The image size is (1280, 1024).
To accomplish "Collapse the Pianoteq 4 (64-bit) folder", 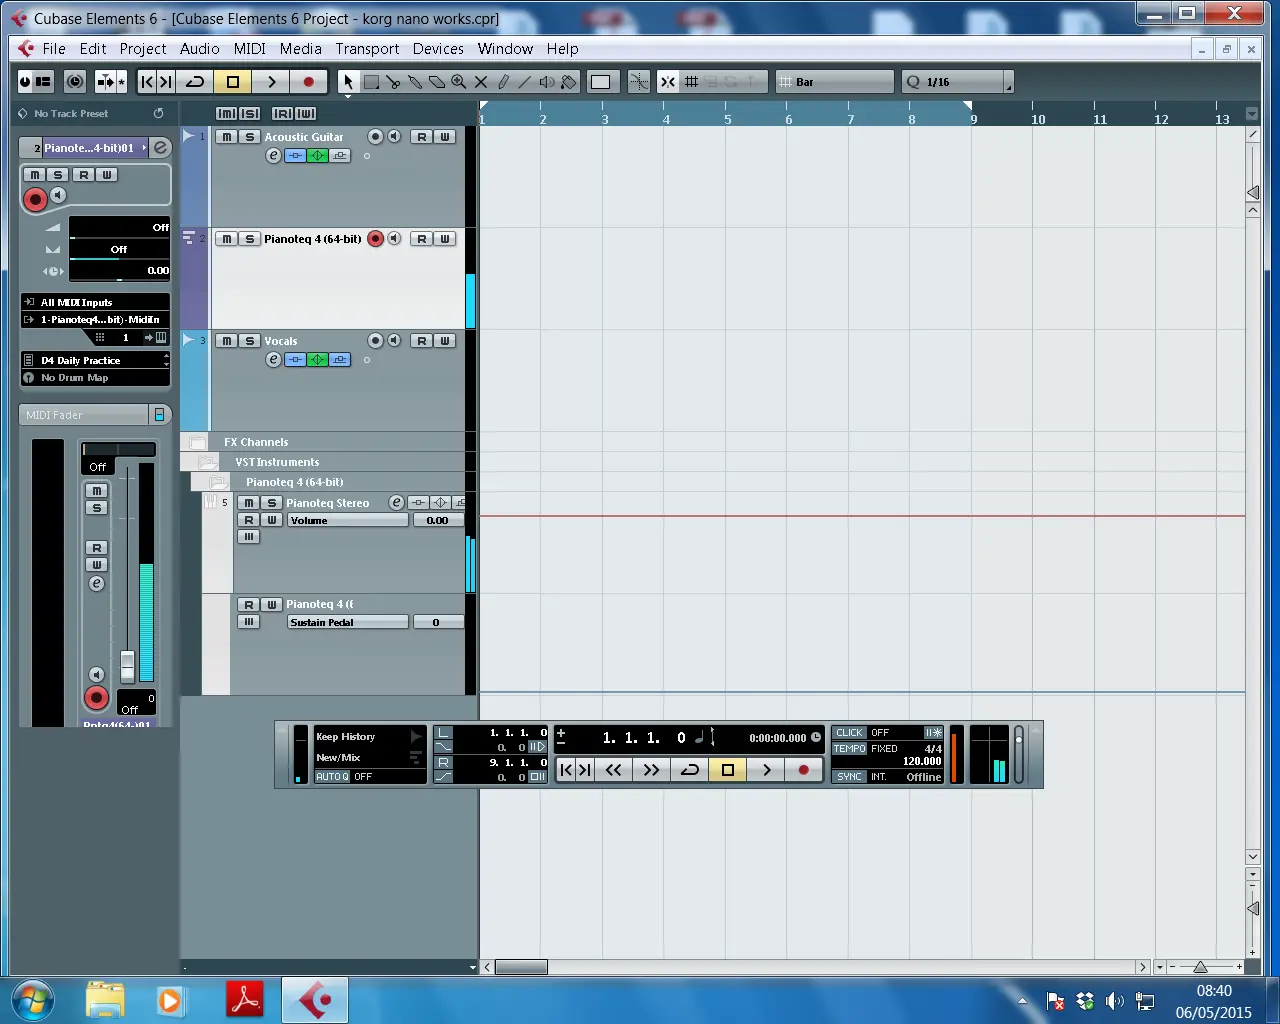I will [218, 482].
